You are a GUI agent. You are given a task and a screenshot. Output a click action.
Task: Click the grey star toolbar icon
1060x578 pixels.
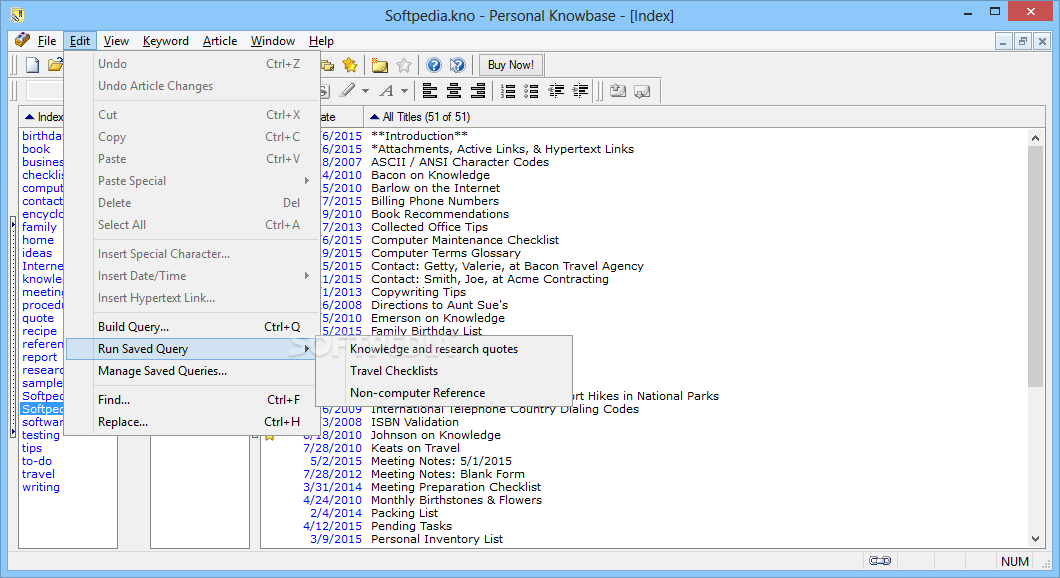pos(404,65)
